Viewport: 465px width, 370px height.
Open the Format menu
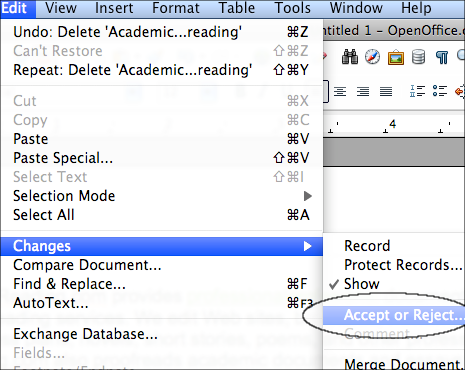click(176, 8)
